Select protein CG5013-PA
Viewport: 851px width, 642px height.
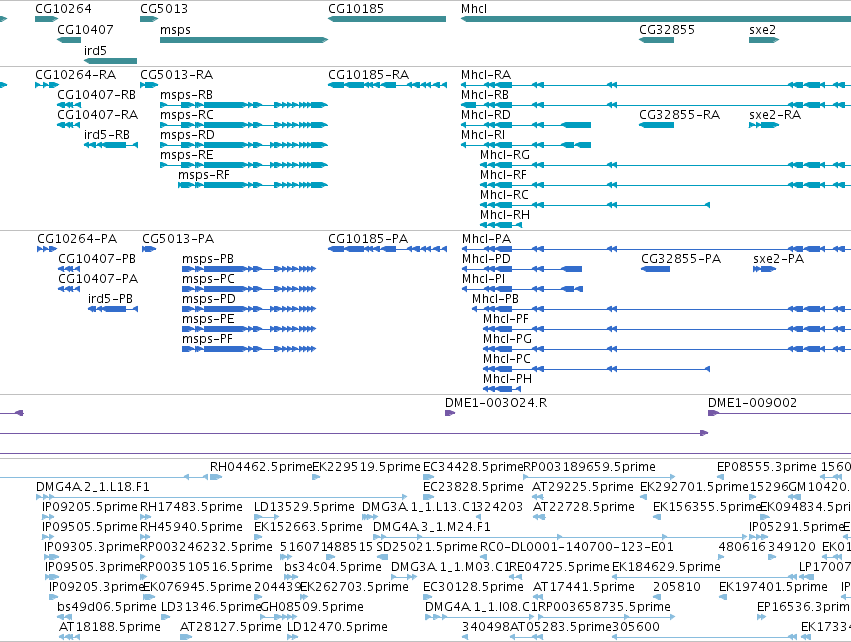pyautogui.click(x=149, y=249)
